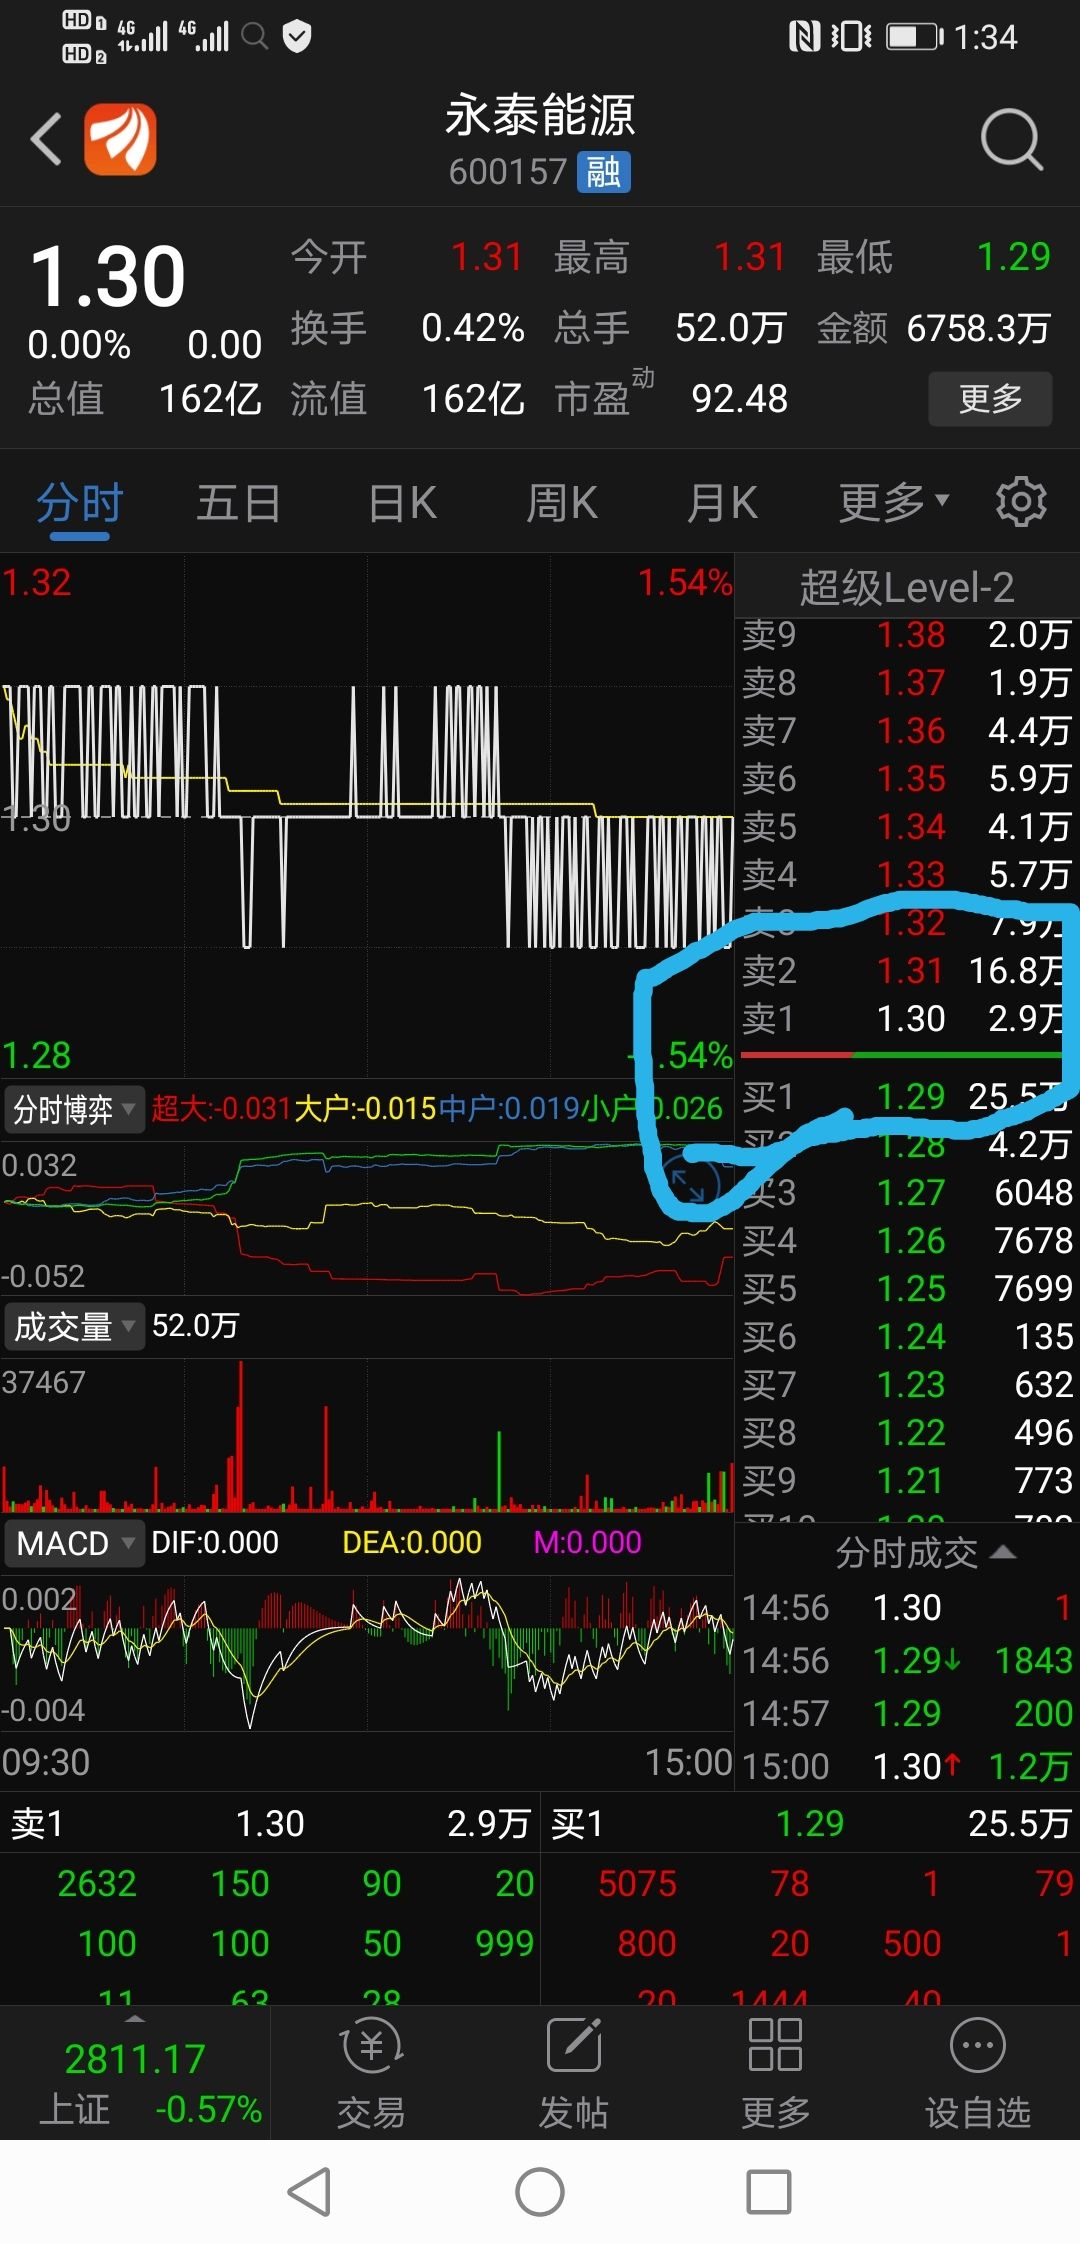Collapse the 分时成交 panel arrow
Screen dimensions: 1080x2244
1003,1553
